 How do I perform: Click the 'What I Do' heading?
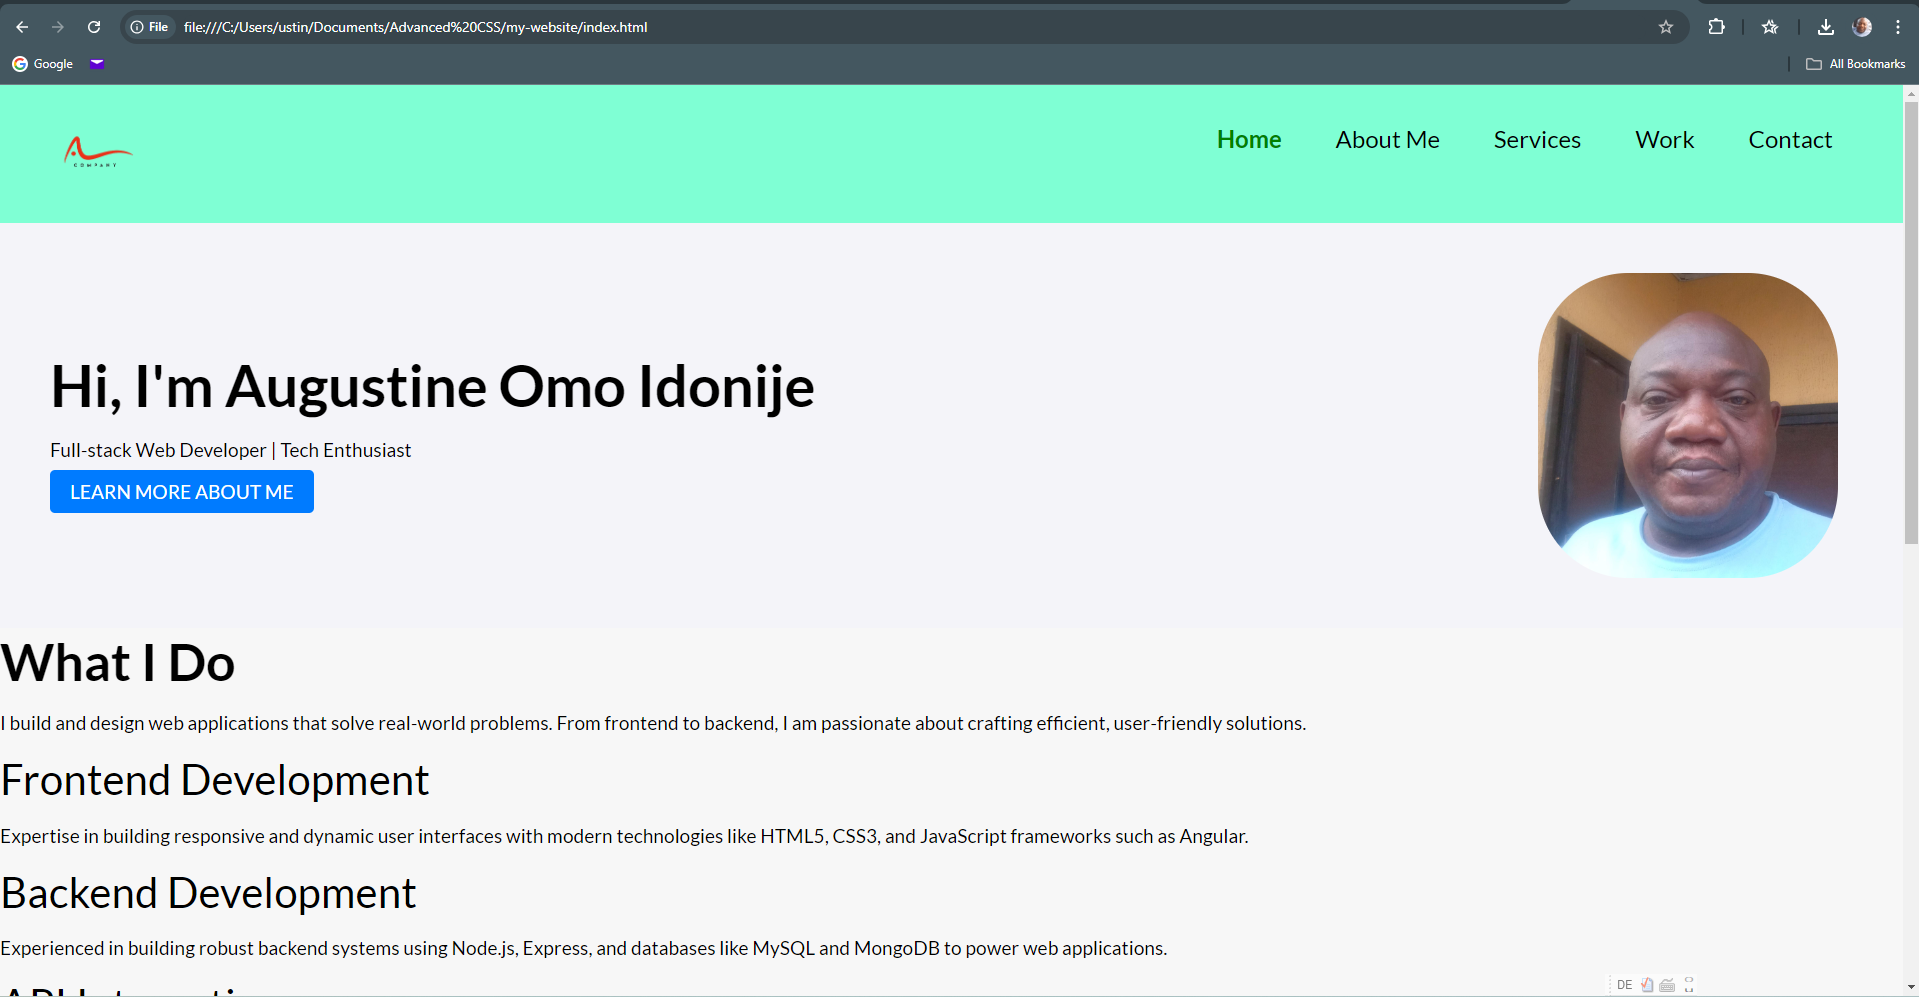pyautogui.click(x=118, y=663)
